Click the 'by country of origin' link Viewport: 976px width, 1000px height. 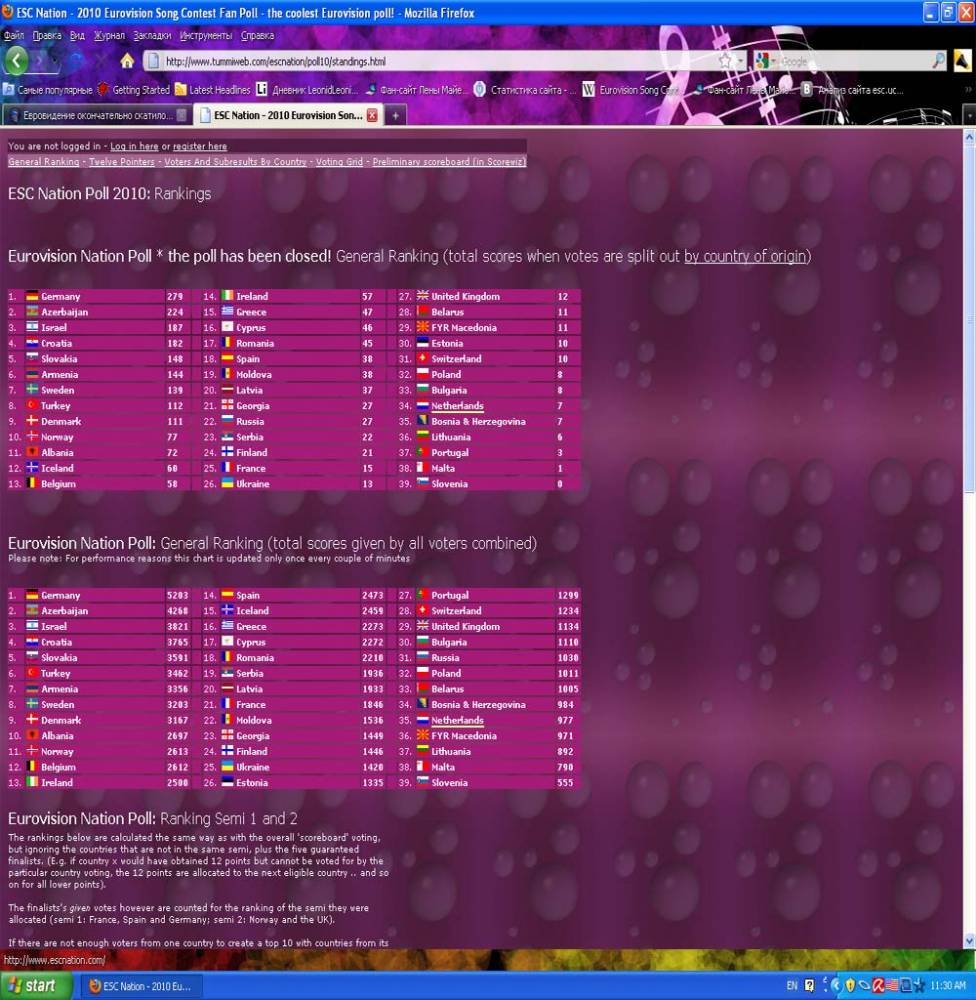pos(745,257)
